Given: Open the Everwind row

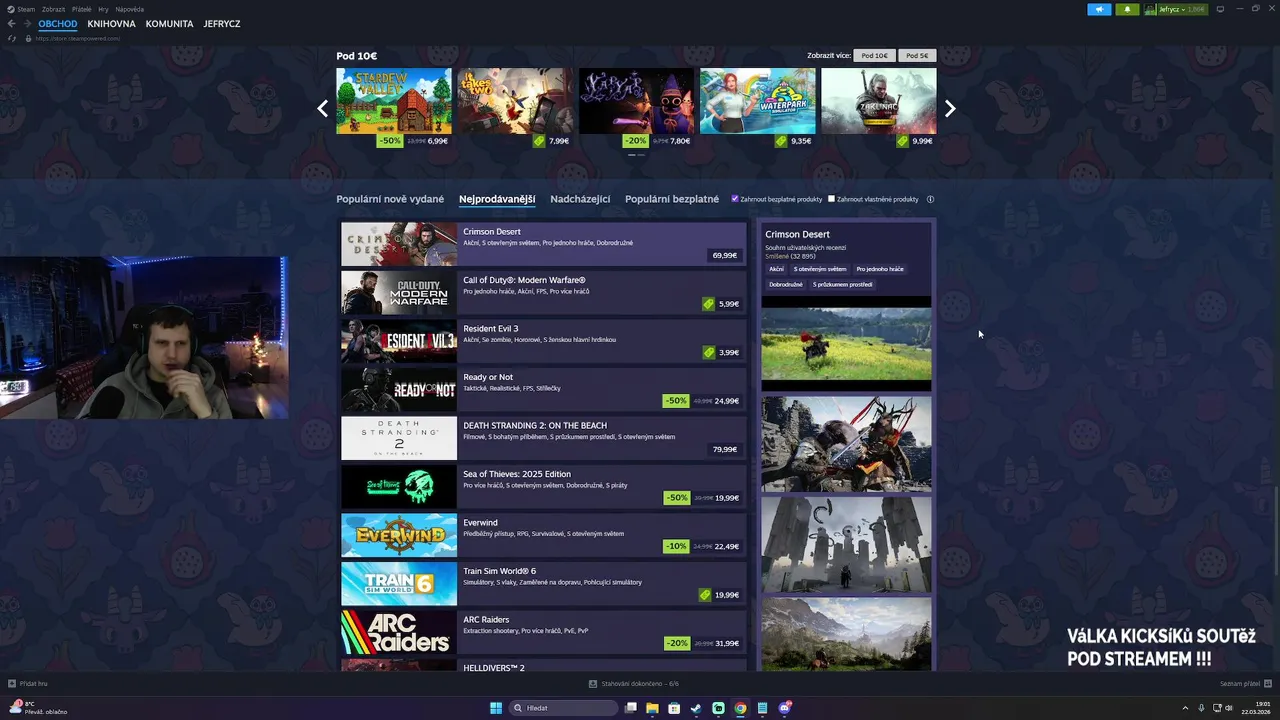Looking at the screenshot, I should pyautogui.click(x=543, y=535).
